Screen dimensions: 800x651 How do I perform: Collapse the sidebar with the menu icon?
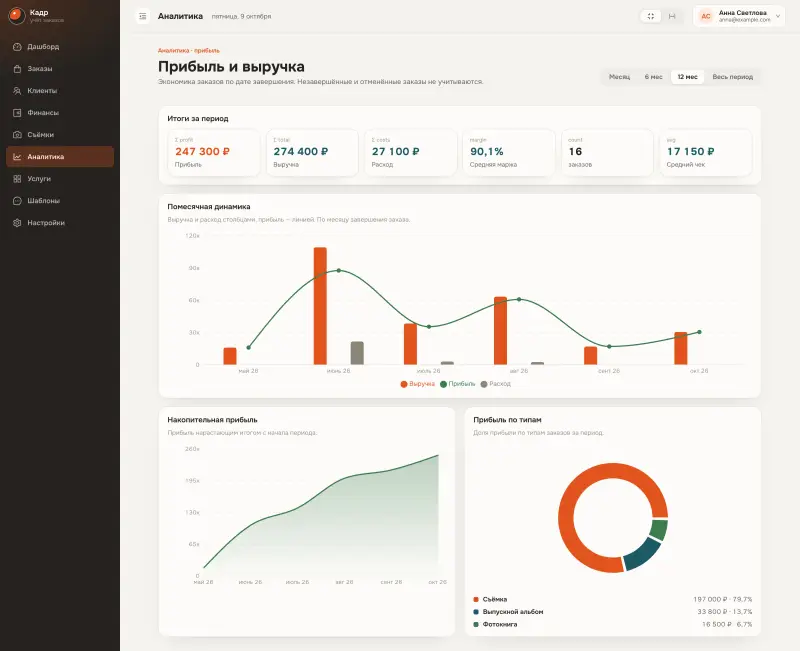pos(143,16)
